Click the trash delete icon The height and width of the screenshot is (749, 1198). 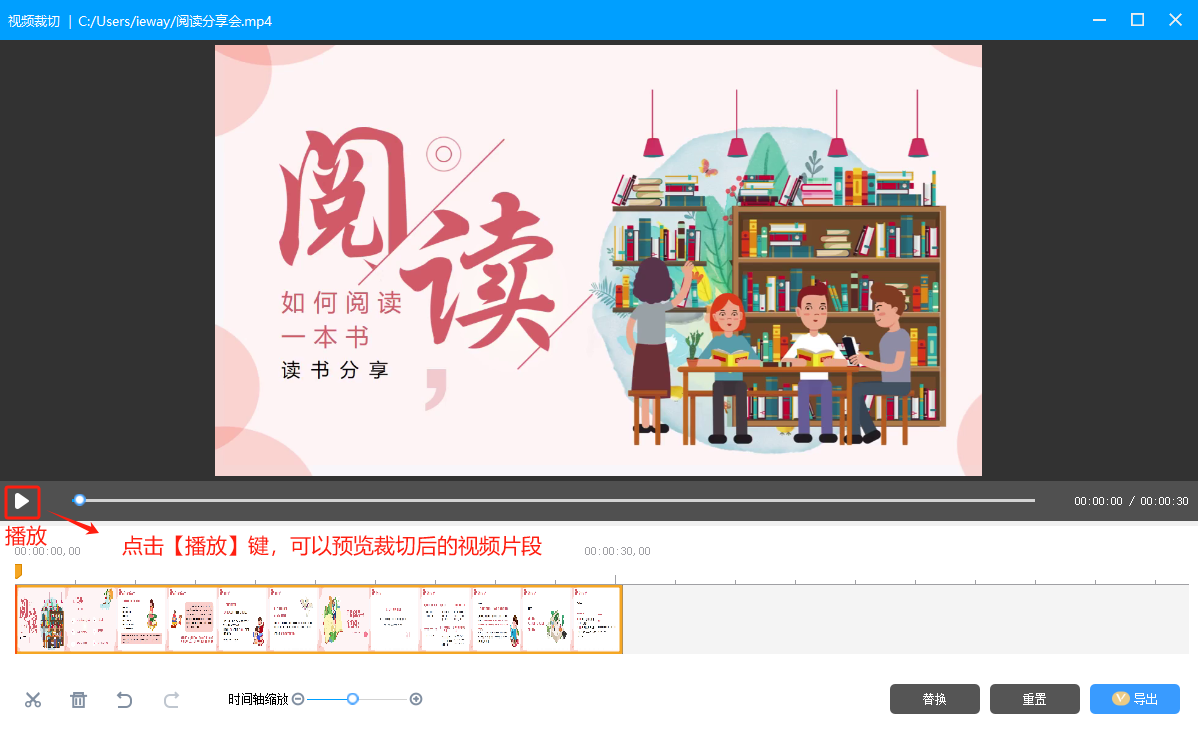78,700
